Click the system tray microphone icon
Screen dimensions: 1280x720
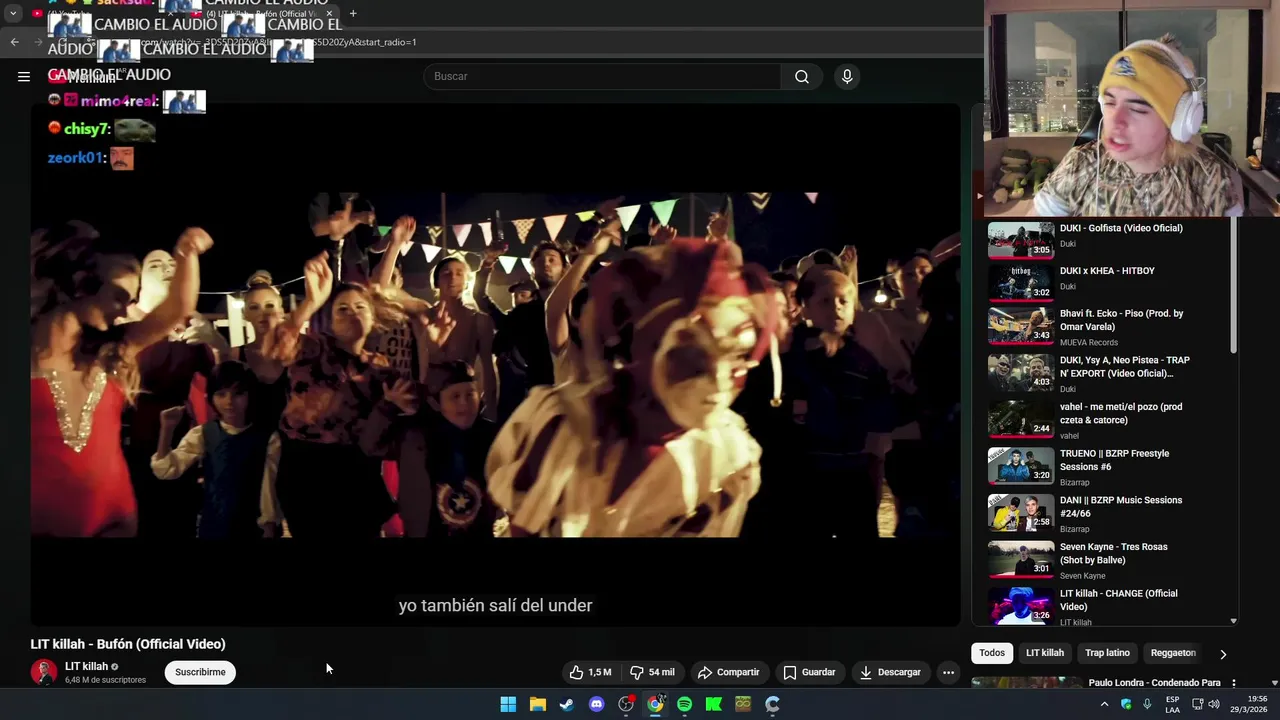(1147, 704)
